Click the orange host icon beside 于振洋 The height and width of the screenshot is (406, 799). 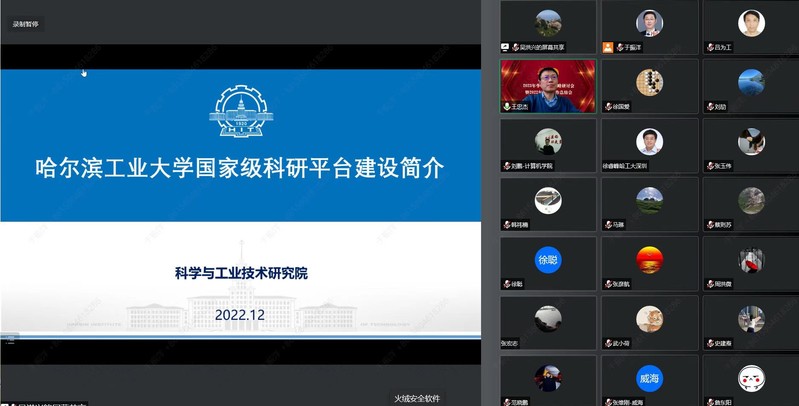607,47
